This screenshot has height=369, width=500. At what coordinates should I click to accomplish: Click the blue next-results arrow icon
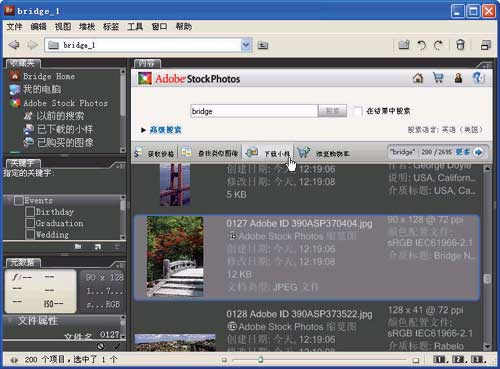[479, 152]
